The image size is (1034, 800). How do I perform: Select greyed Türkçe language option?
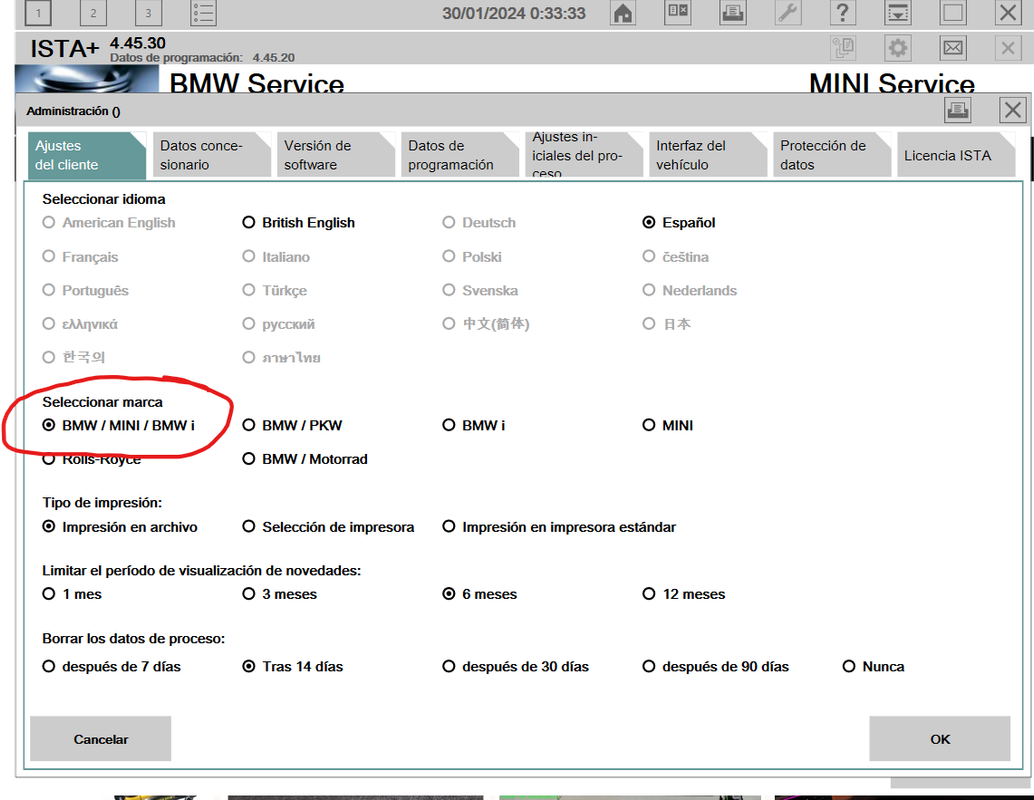pos(274,290)
